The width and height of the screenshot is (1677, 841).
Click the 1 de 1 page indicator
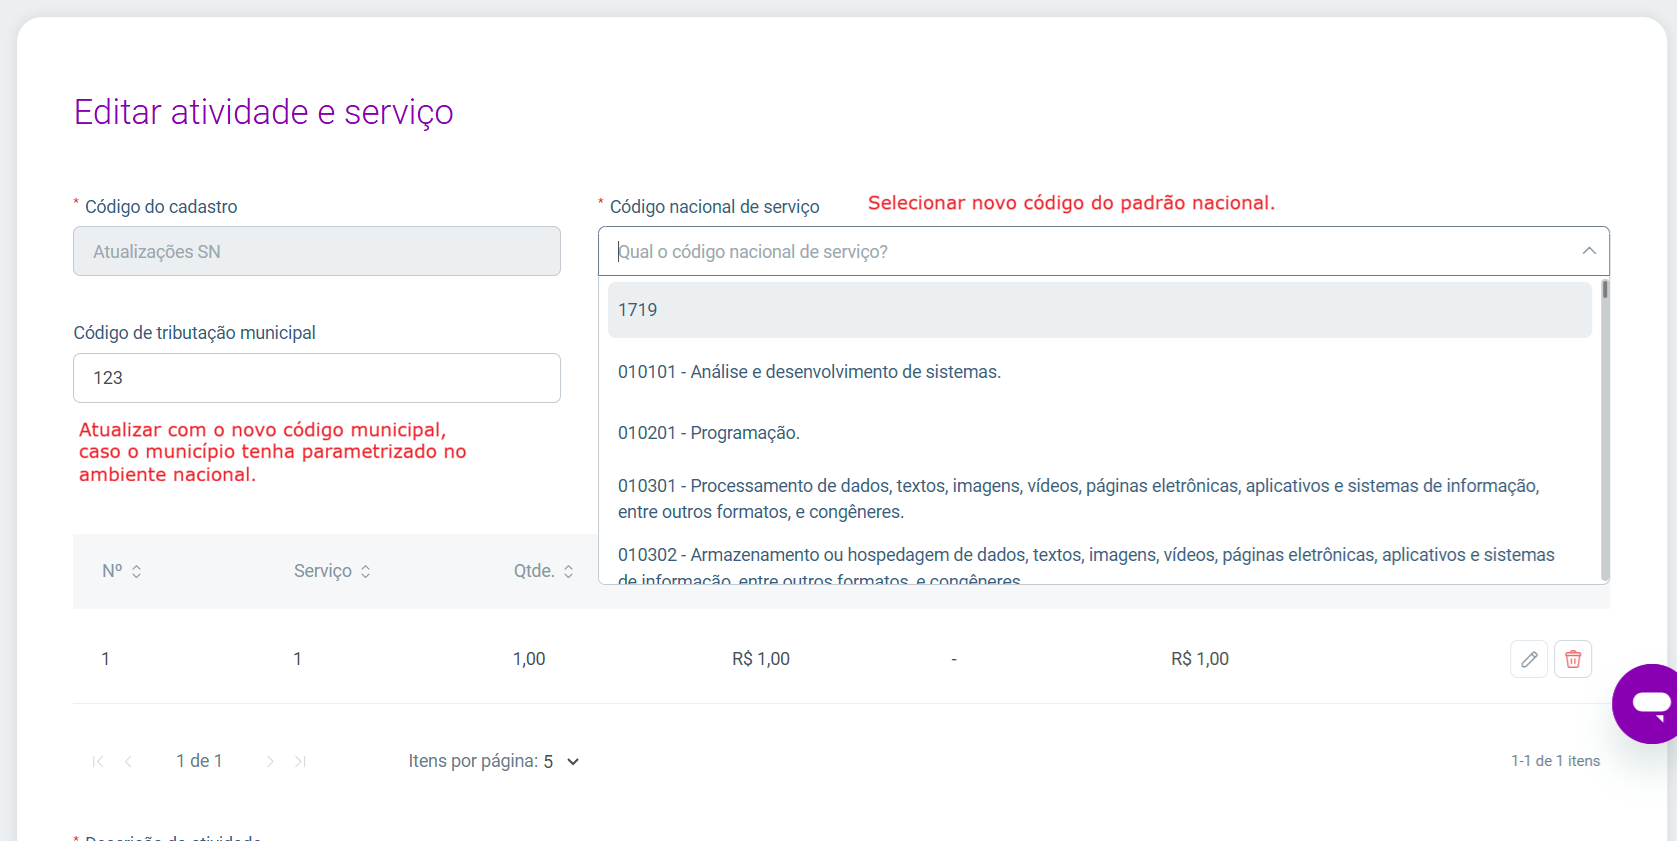[x=199, y=761]
